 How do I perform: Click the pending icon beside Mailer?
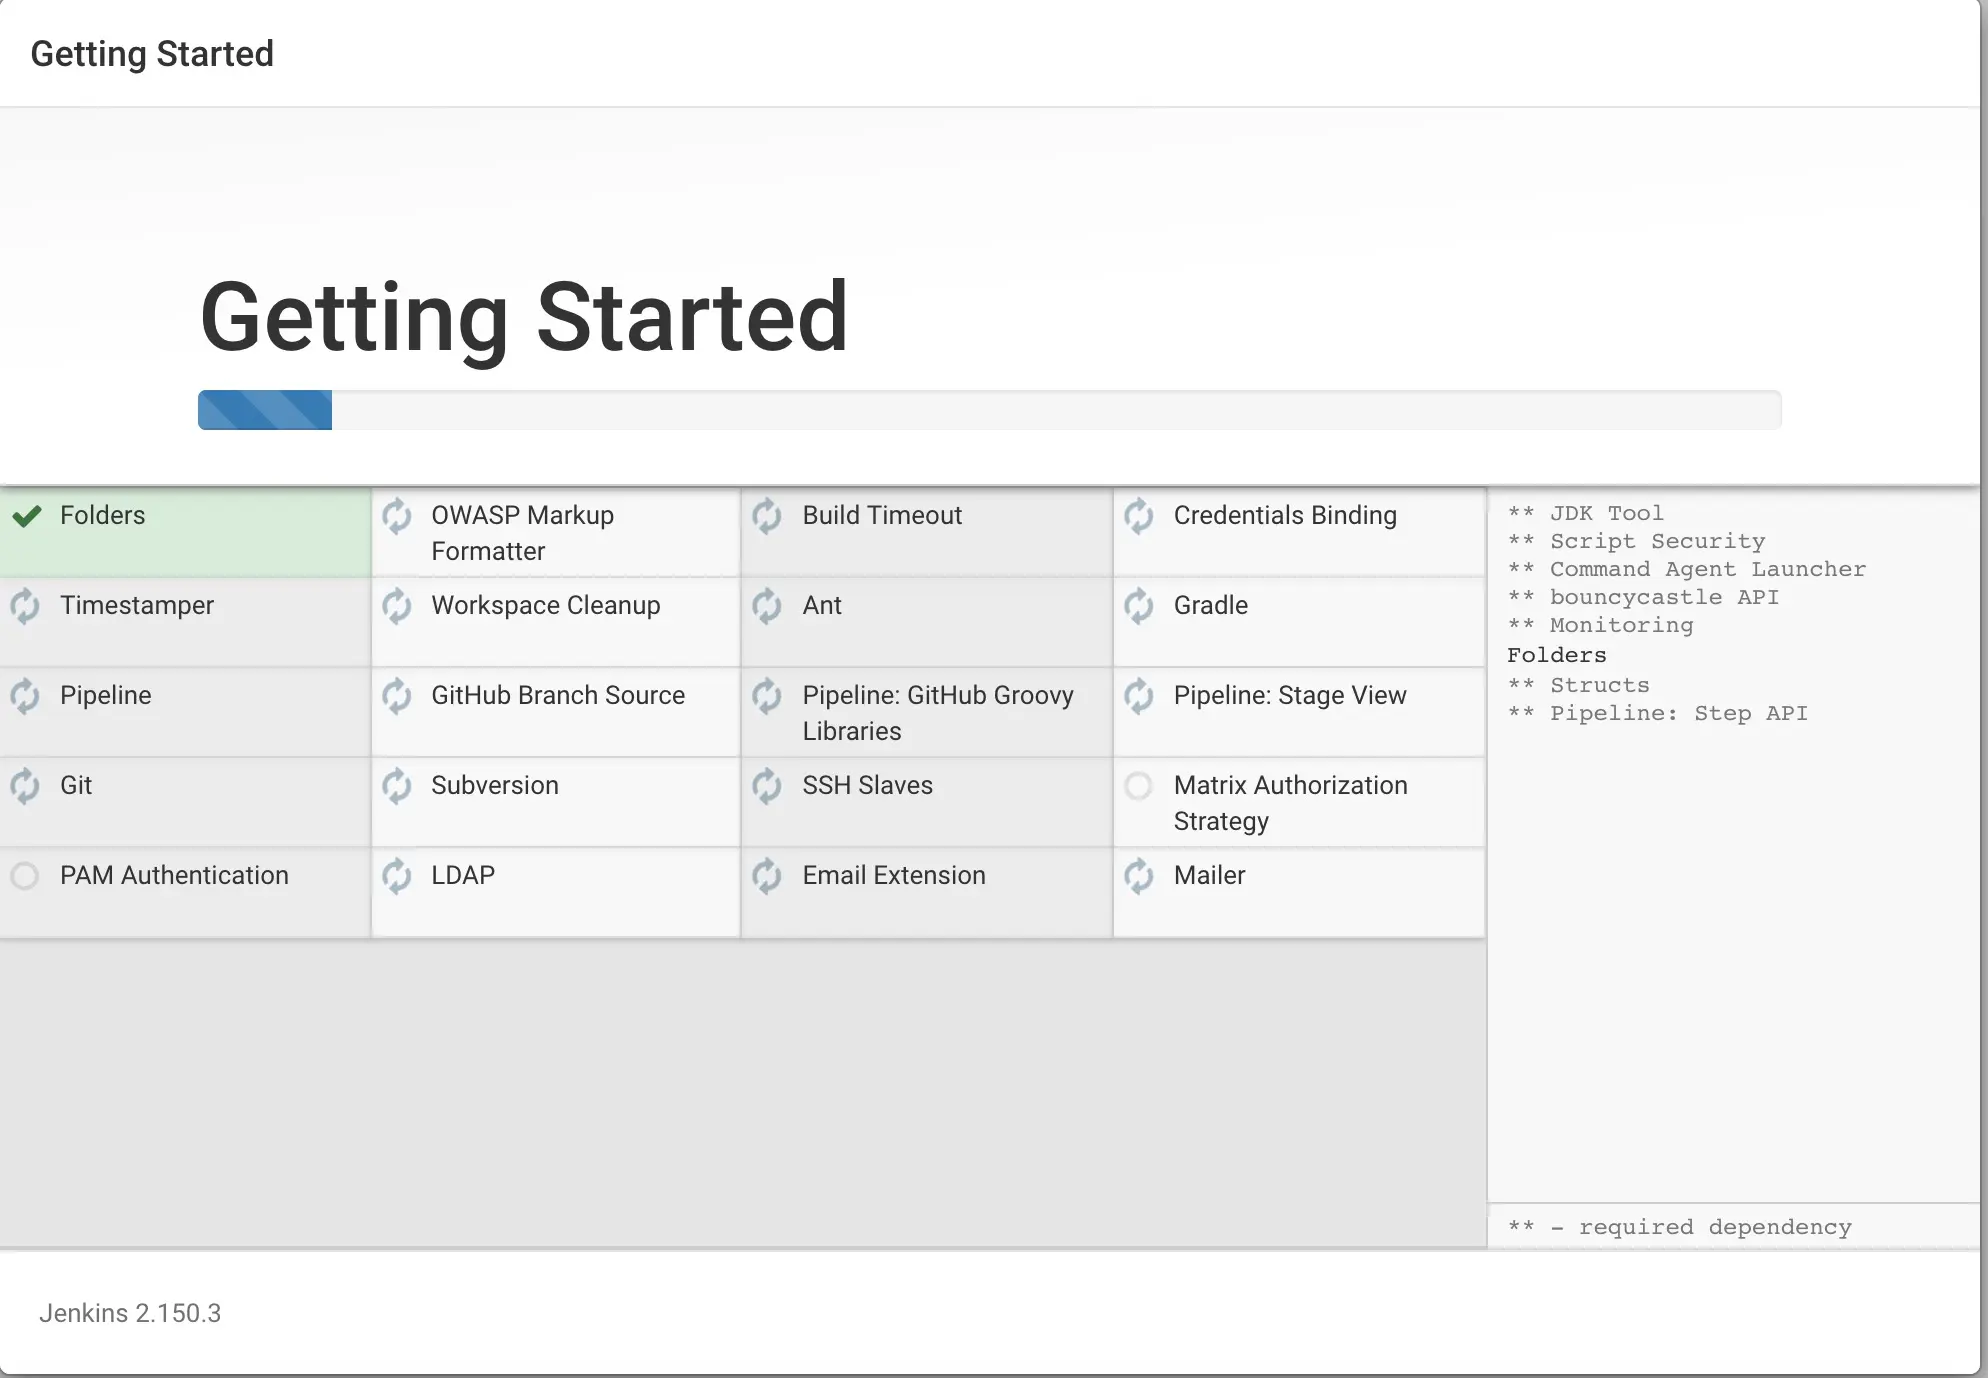(1139, 876)
